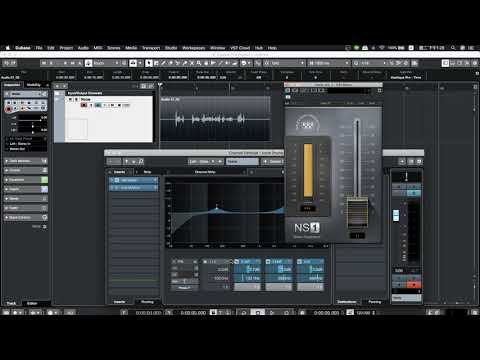Click the Record button in transport bar
This screenshot has width=480, height=360.
286,313
